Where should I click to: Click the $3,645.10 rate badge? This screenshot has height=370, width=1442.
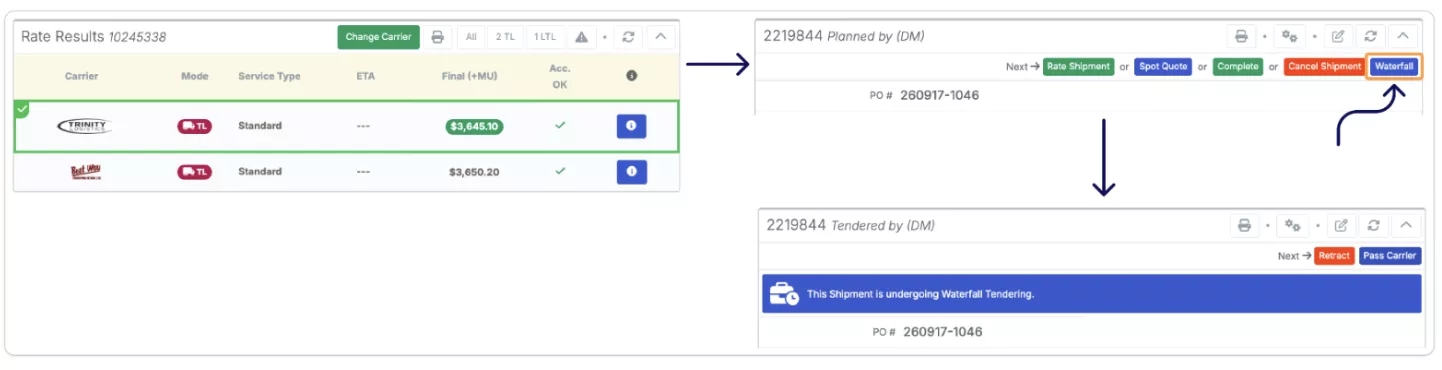(x=474, y=127)
